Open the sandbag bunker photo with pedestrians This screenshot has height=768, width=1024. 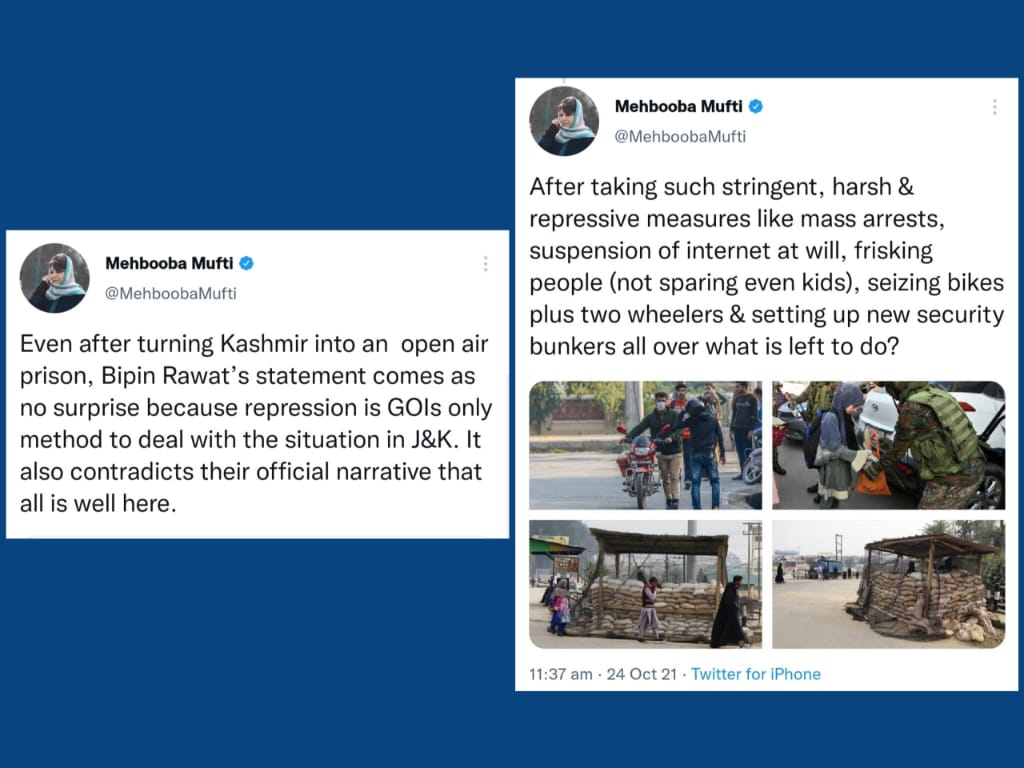645,584
